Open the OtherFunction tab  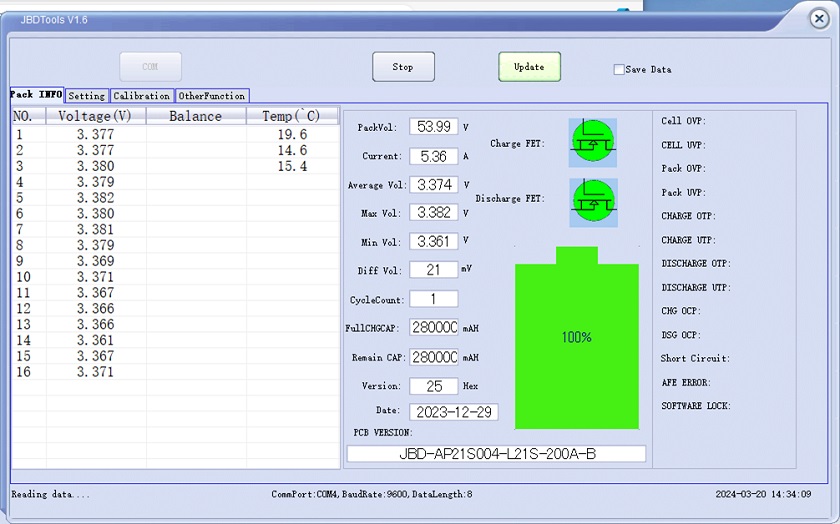[x=212, y=96]
